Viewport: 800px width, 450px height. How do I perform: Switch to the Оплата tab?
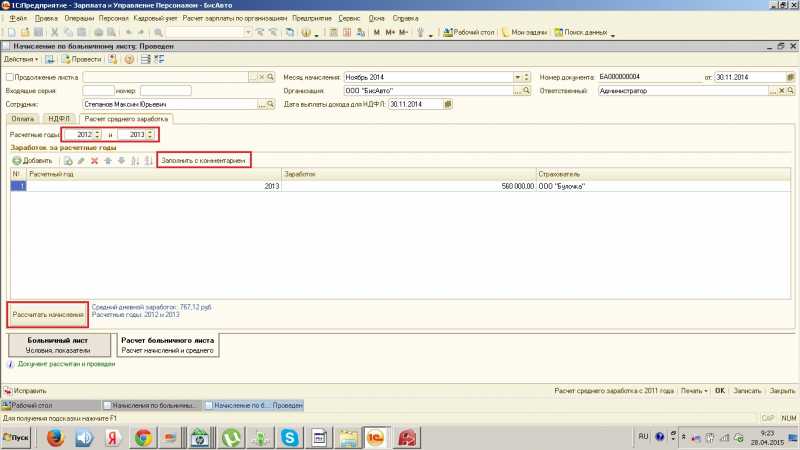(23, 118)
